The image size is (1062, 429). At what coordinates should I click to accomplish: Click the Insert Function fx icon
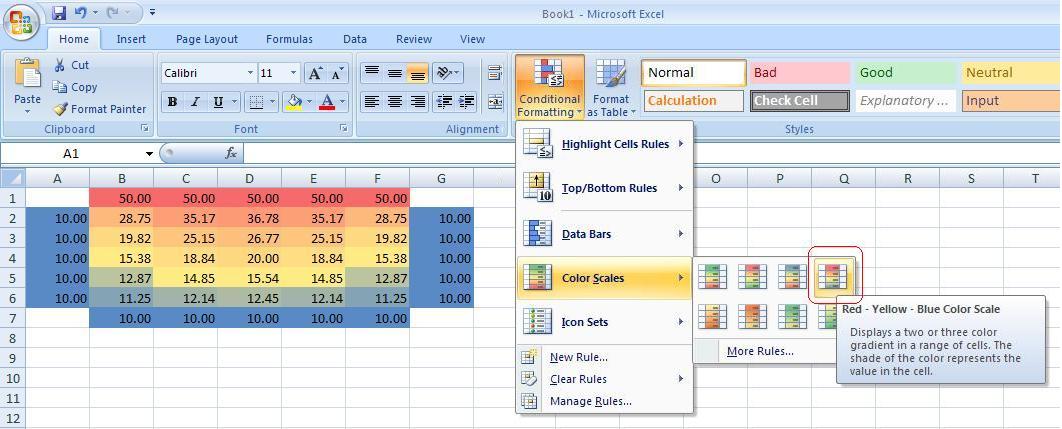(x=231, y=154)
